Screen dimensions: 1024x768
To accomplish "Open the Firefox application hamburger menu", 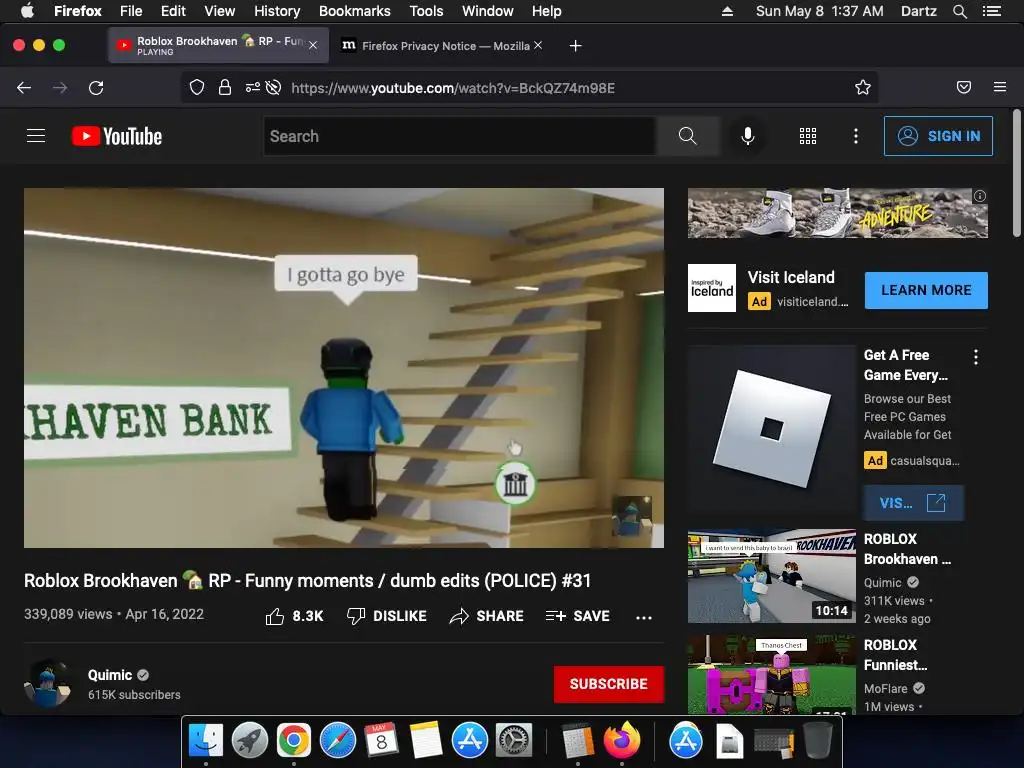I will pos(1000,87).
